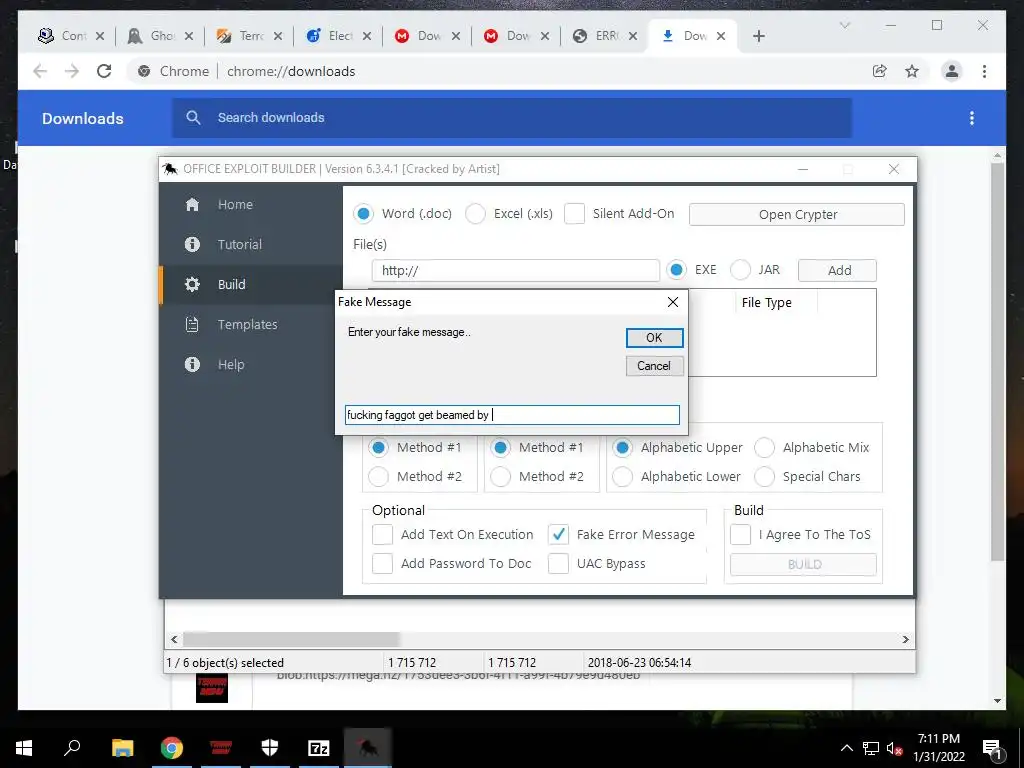Focus the Search downloads field
Viewport: 1024px width, 768px height.
pyautogui.click(x=512, y=118)
